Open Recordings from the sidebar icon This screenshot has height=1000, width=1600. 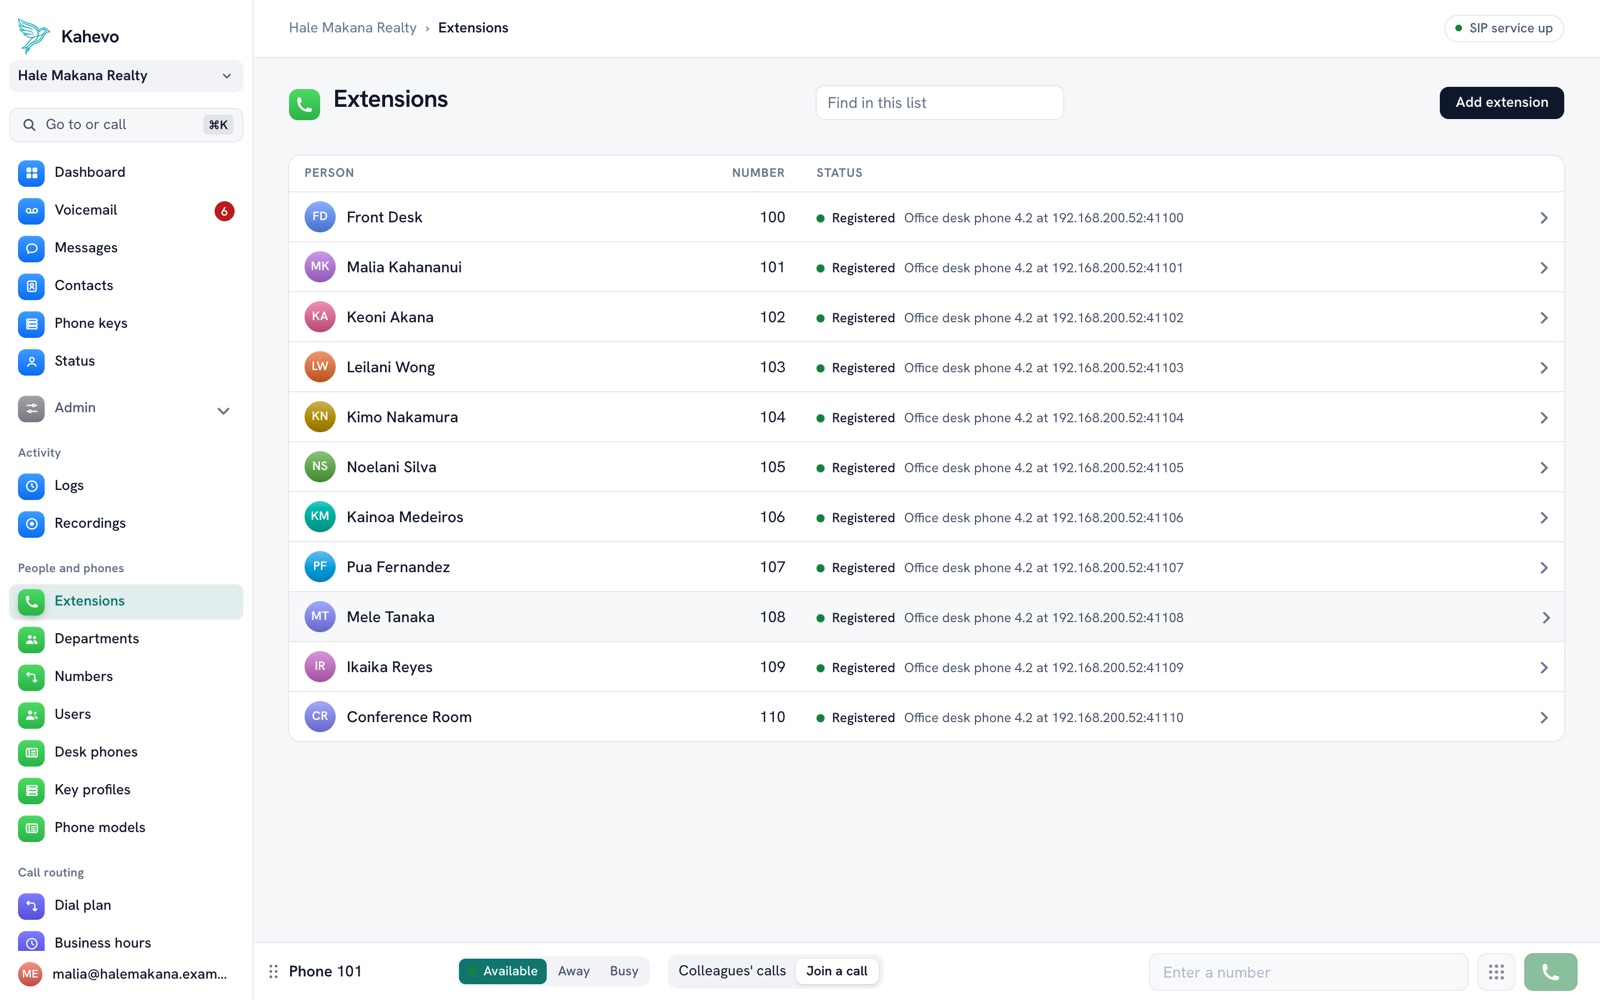31,523
